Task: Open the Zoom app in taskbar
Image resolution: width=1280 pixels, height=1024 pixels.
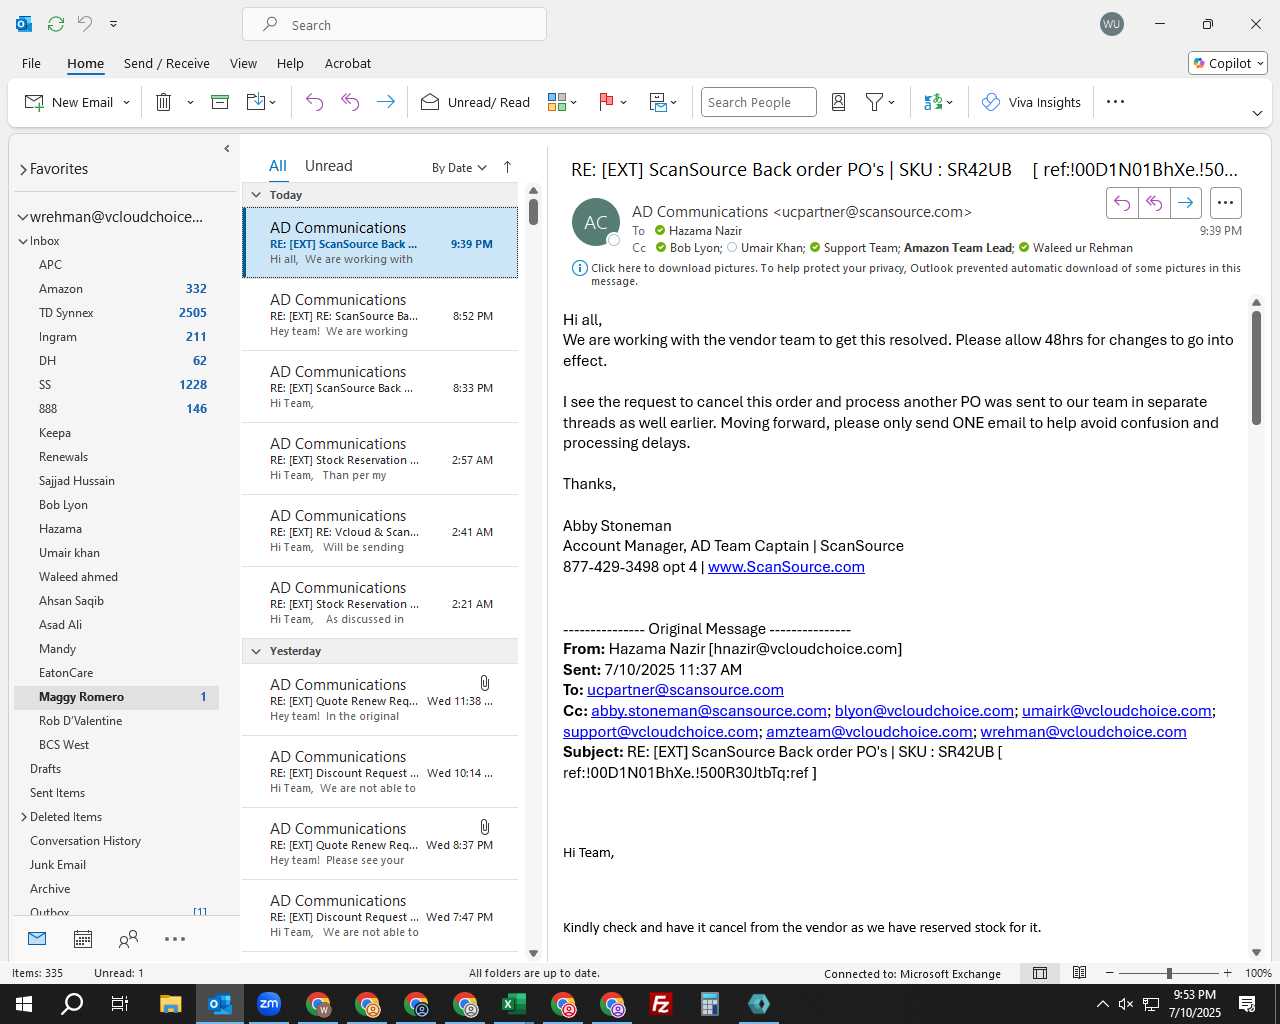Action: [269, 1004]
